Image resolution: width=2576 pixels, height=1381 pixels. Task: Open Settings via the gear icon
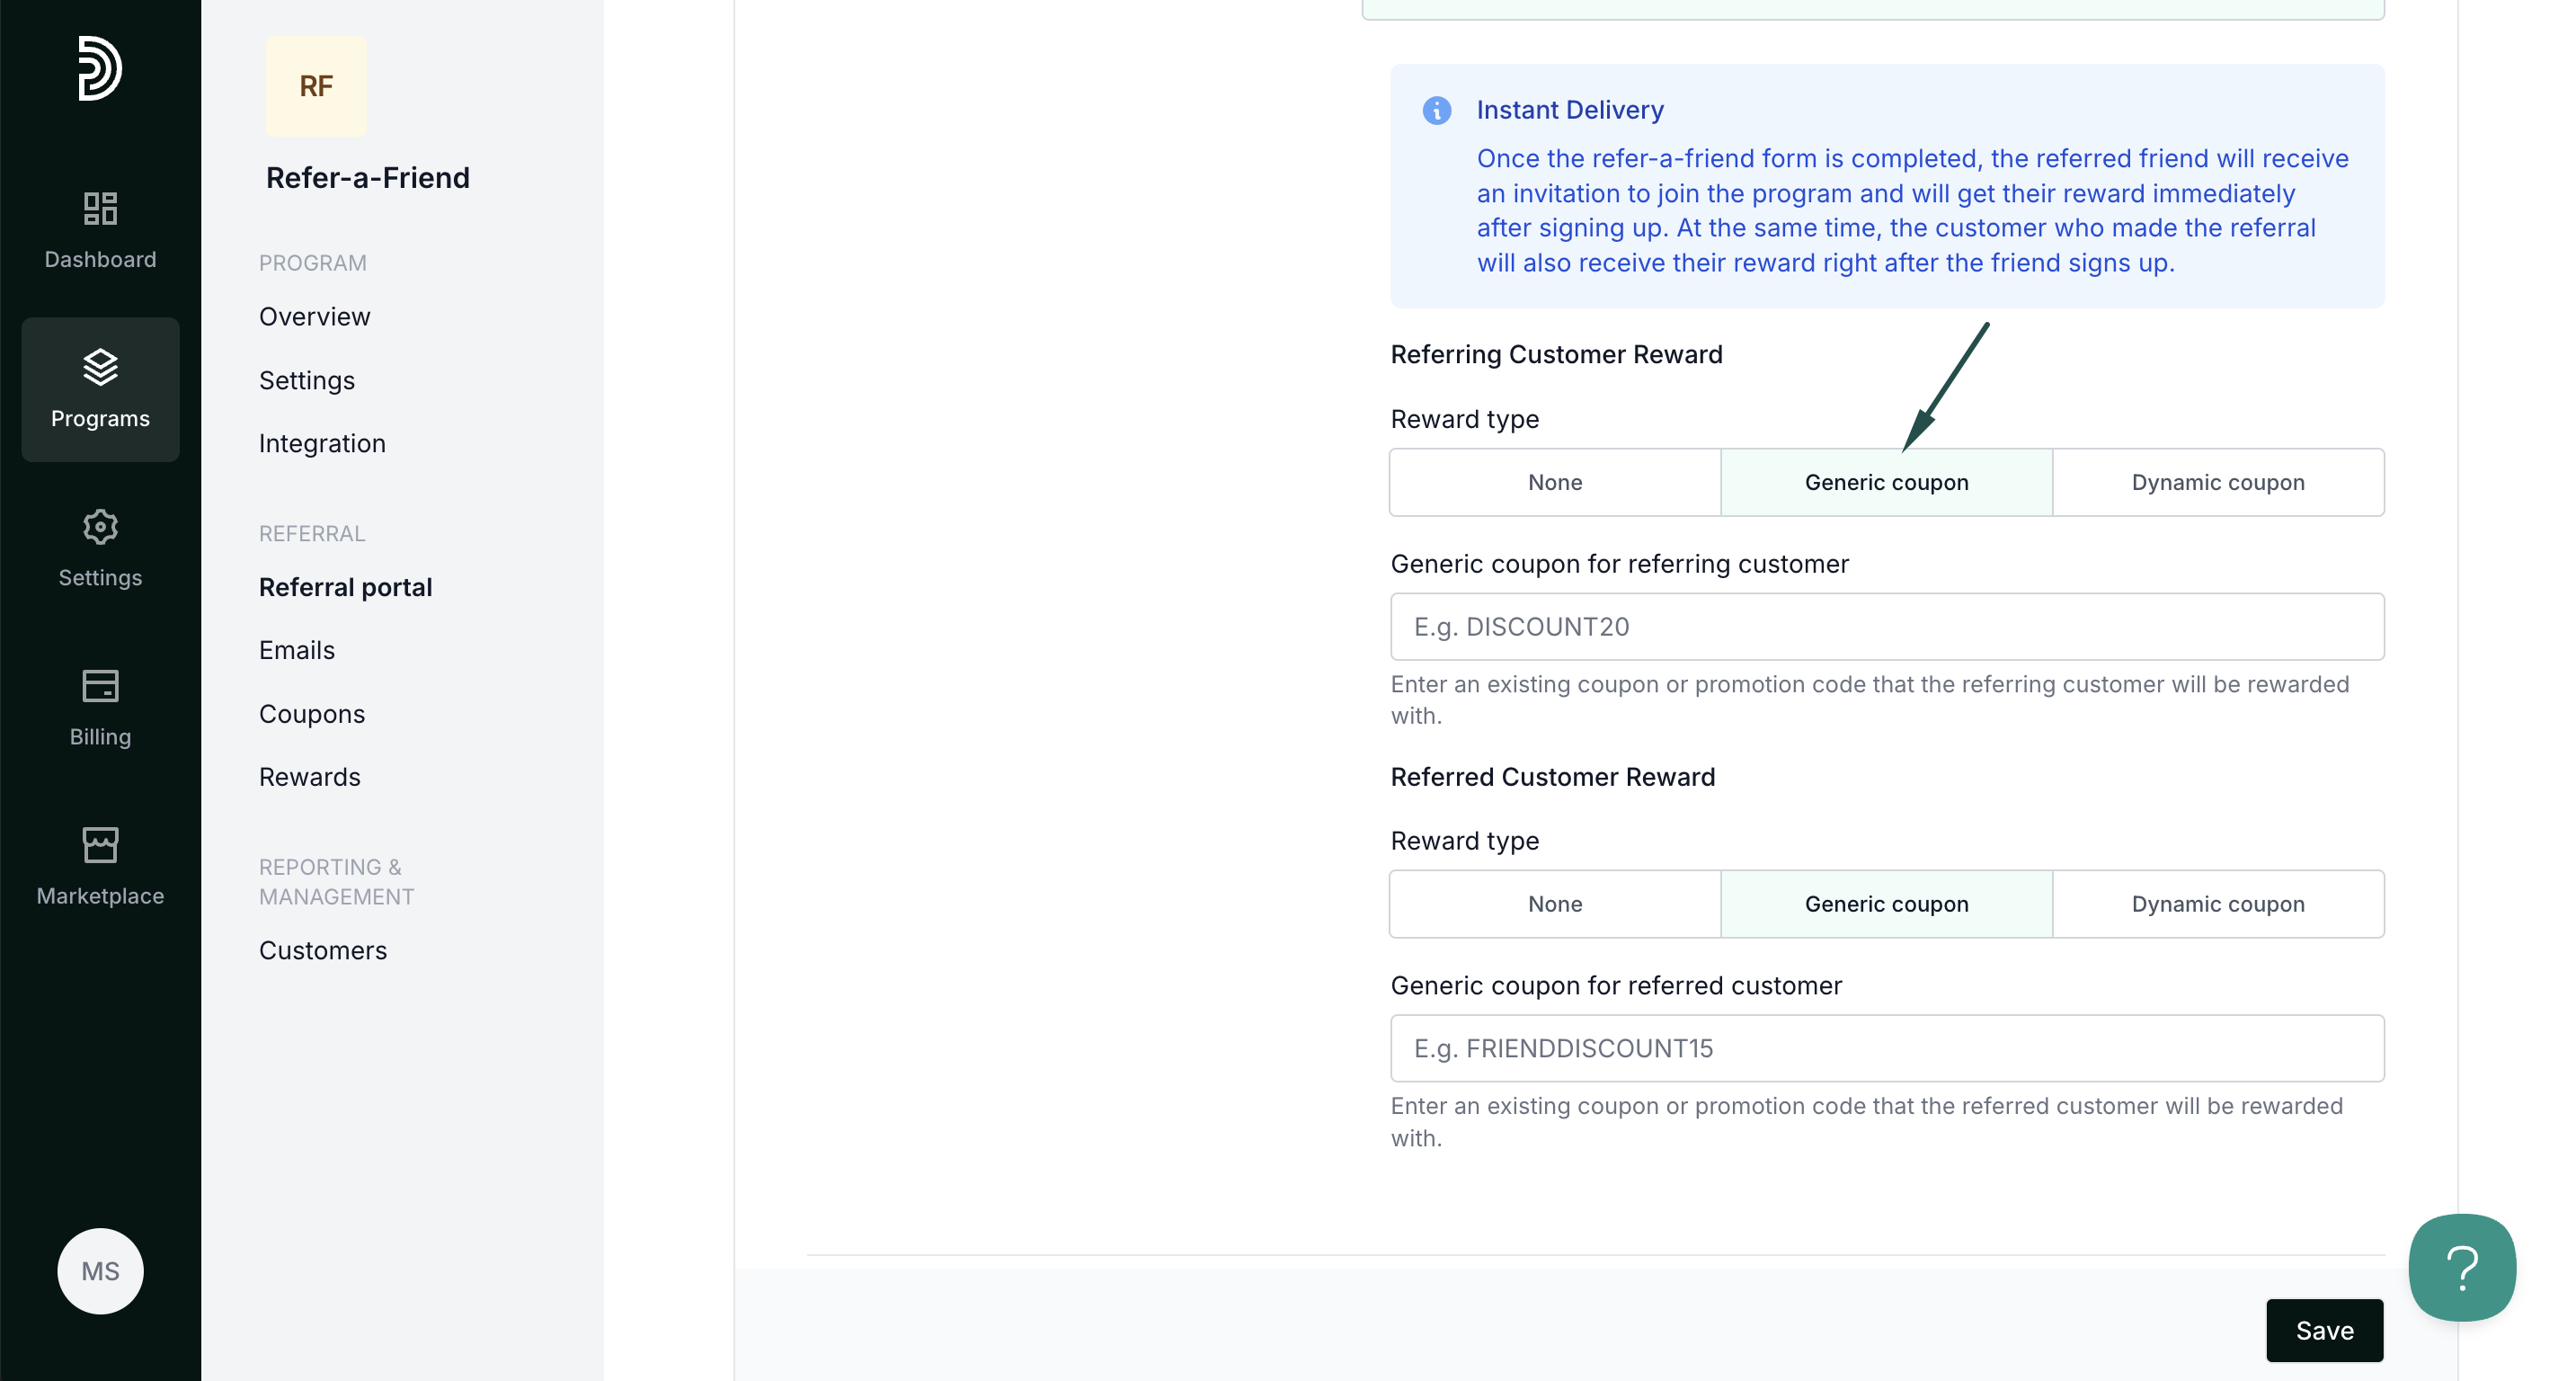[100, 527]
